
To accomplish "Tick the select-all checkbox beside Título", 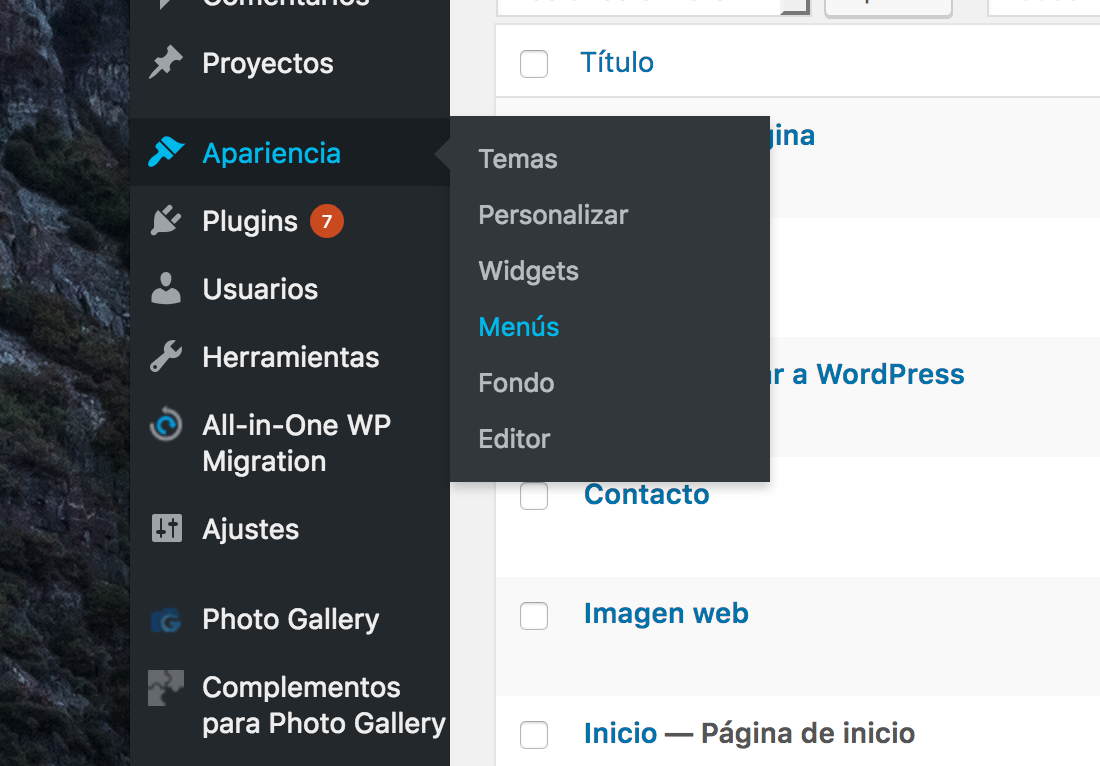I will (534, 64).
